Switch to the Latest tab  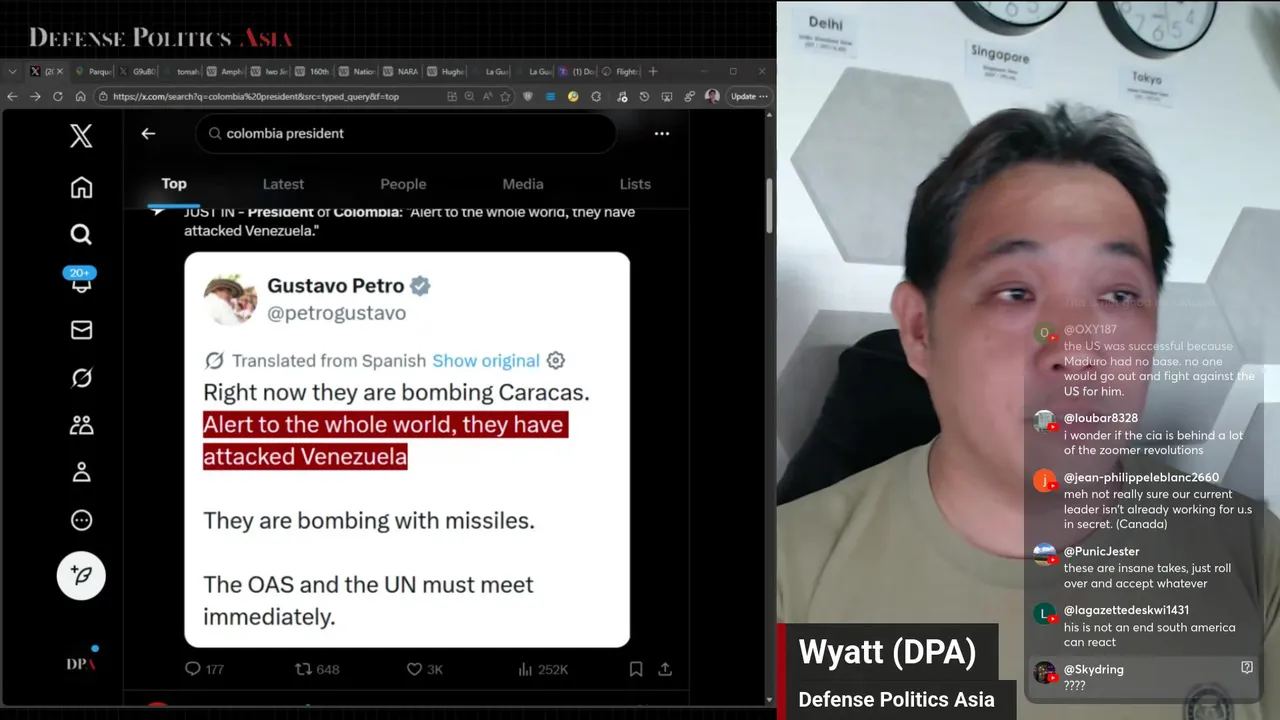coord(283,184)
